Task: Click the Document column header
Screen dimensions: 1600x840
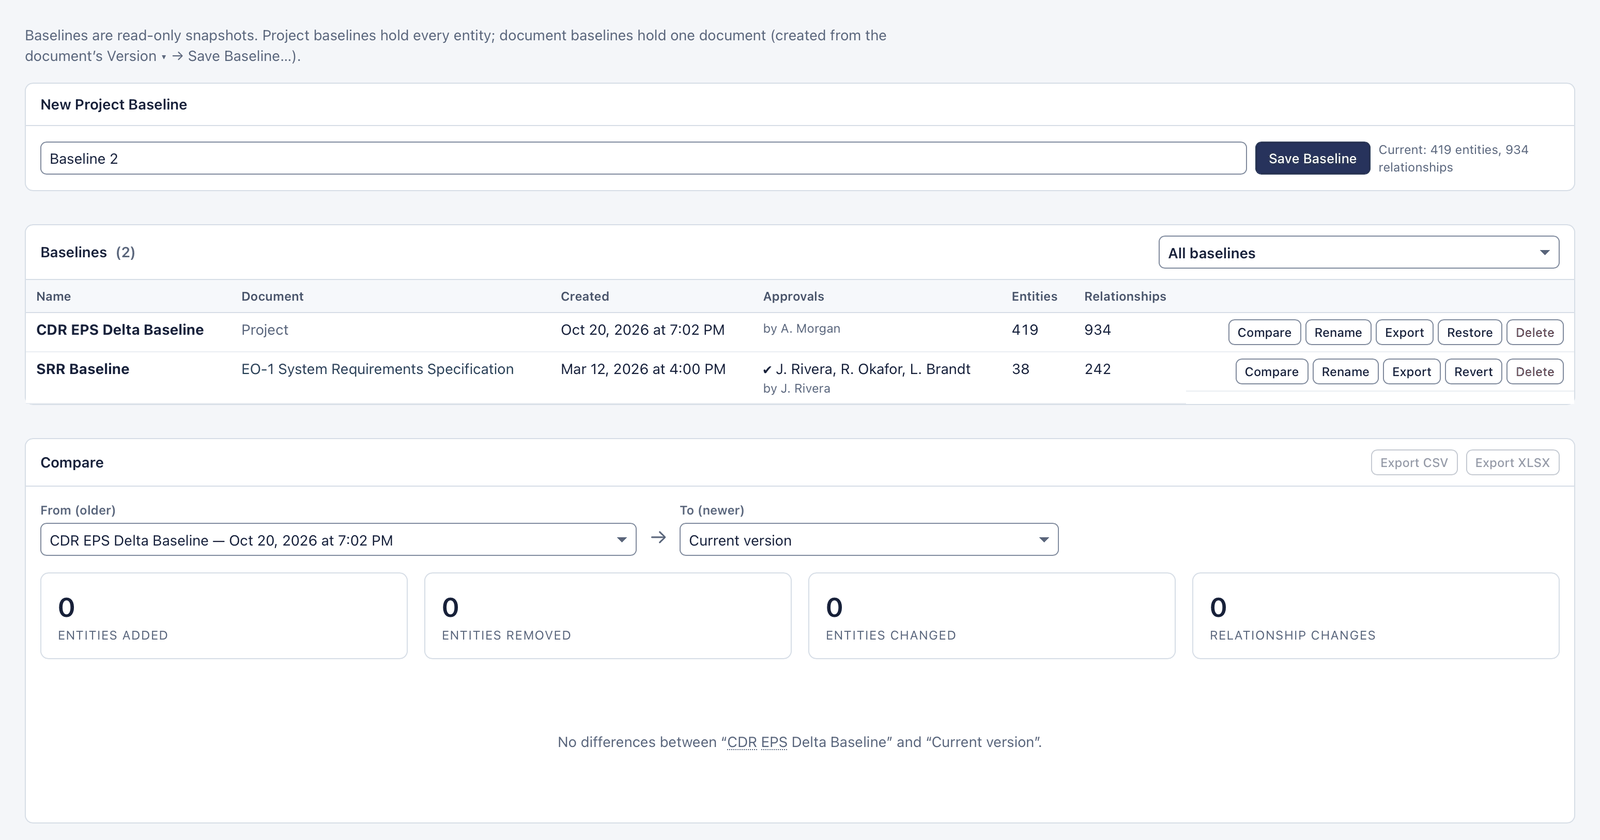Action: (272, 296)
